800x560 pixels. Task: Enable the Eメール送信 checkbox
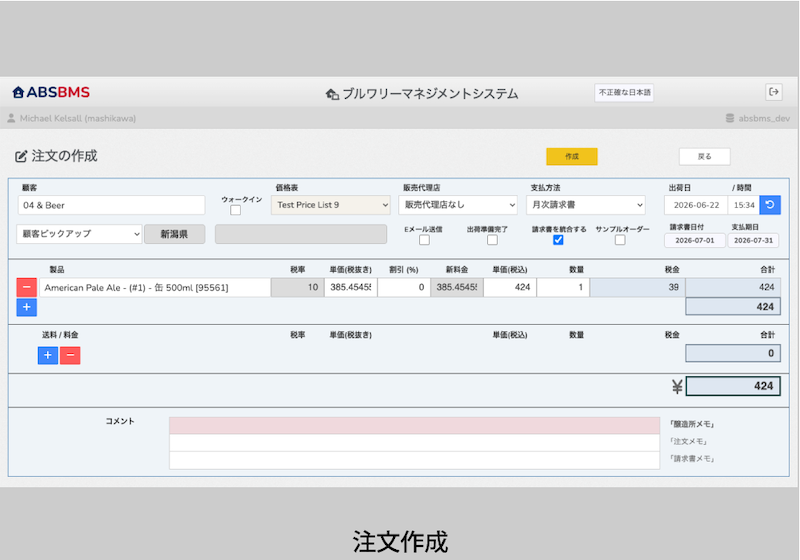tap(424, 240)
